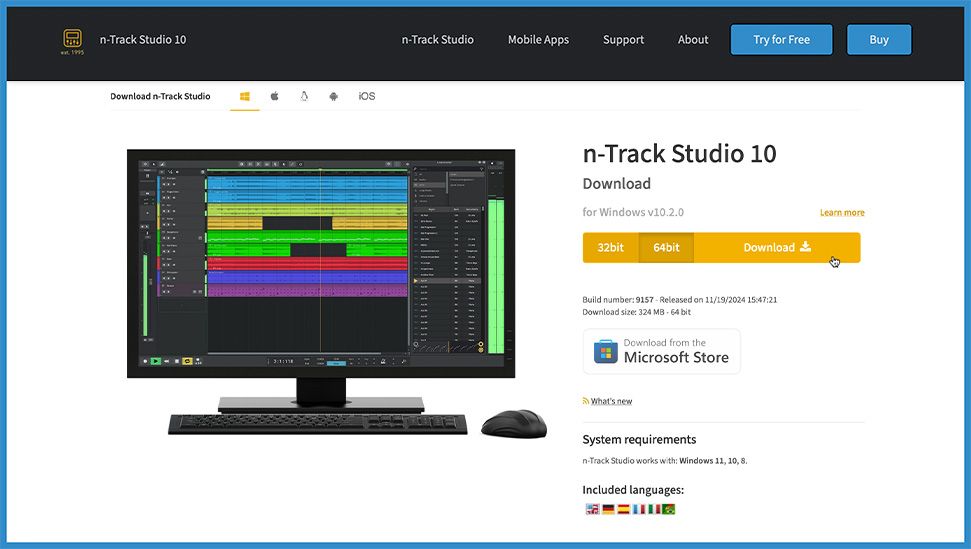Click the Download size 324 MB text
This screenshot has width=971, height=549.
pyautogui.click(x=637, y=312)
